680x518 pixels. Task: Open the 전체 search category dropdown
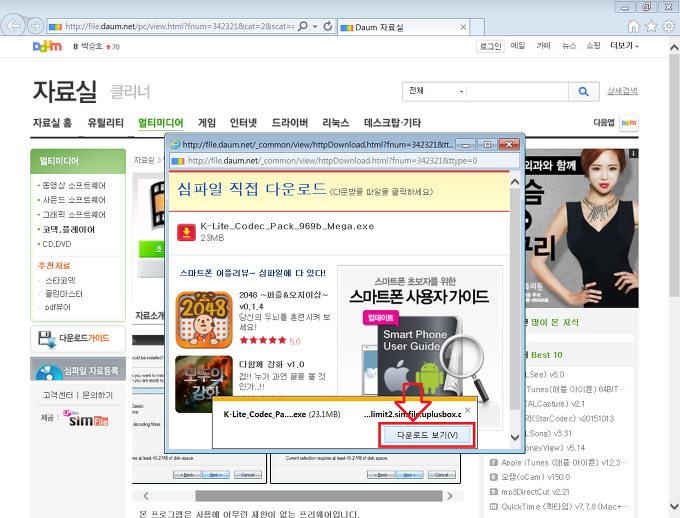tap(435, 92)
